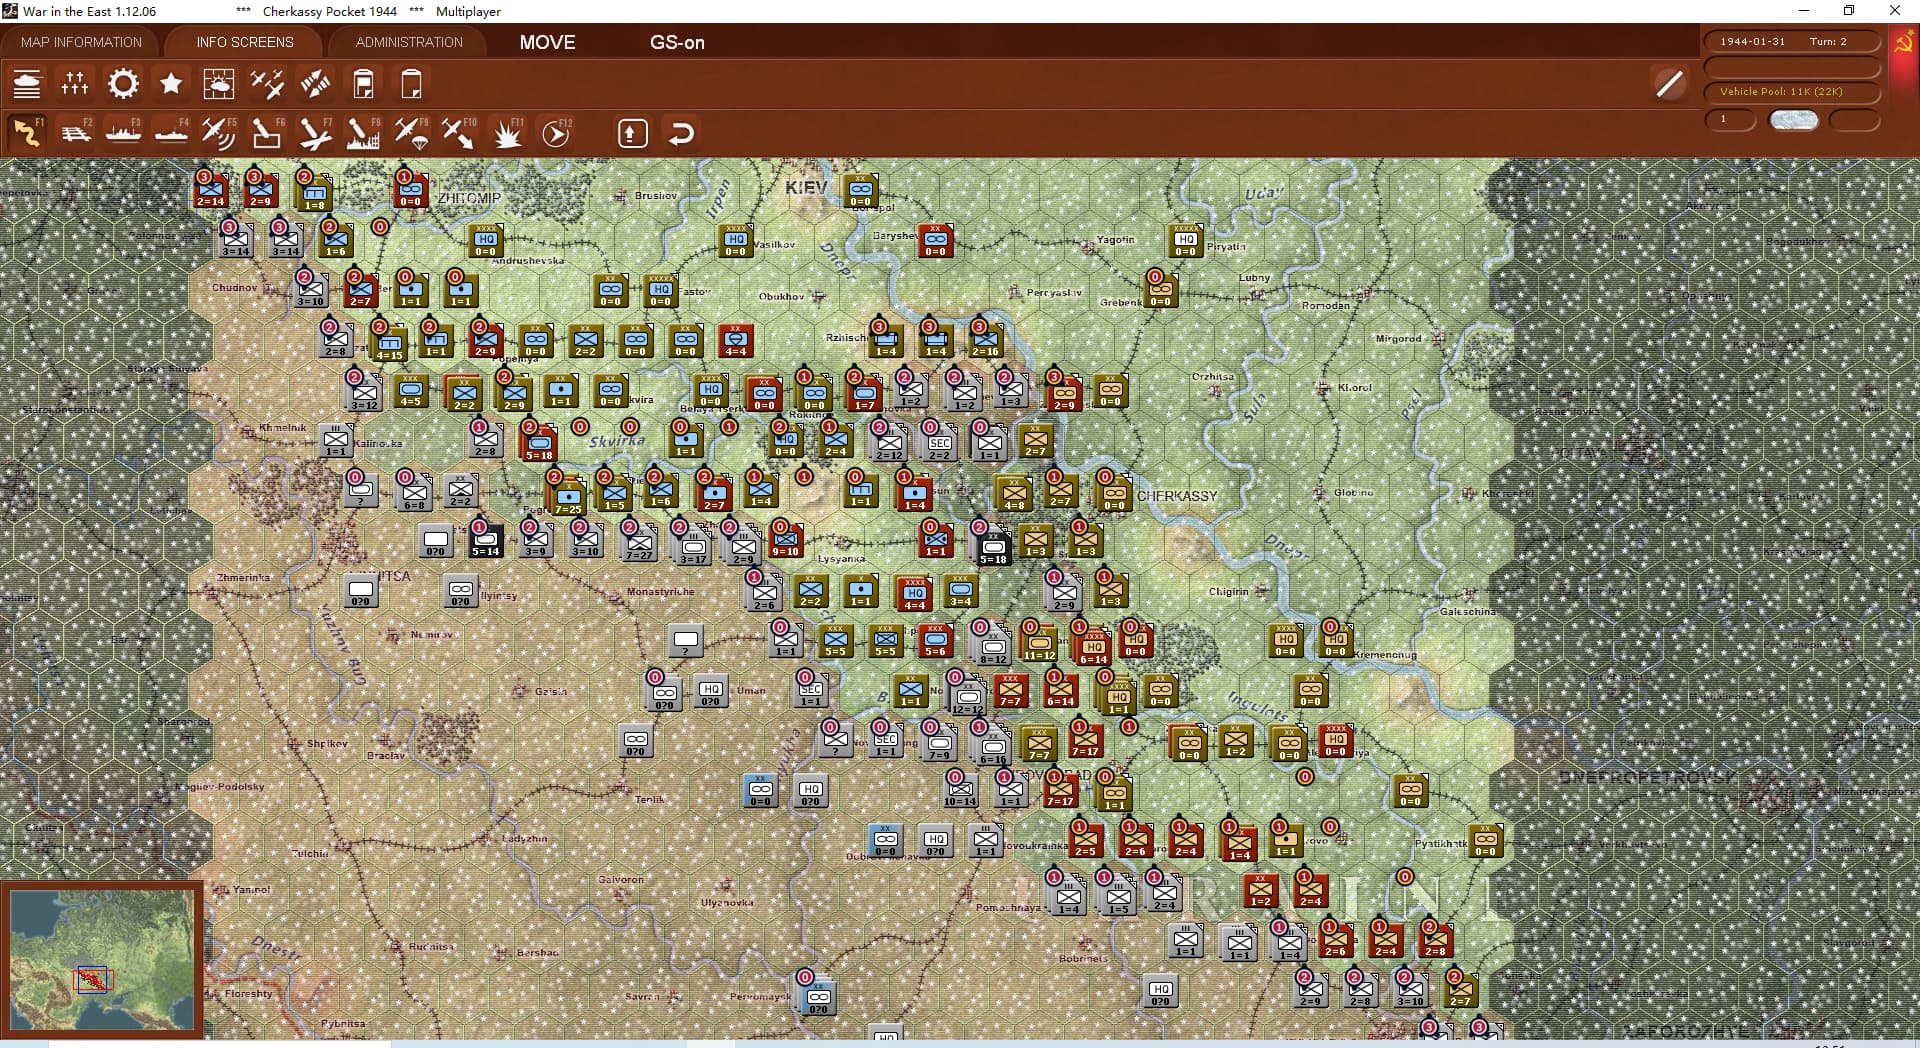Viewport: 1920px width, 1048px height.
Task: Select the 3=17 unit counter
Action: 693,547
